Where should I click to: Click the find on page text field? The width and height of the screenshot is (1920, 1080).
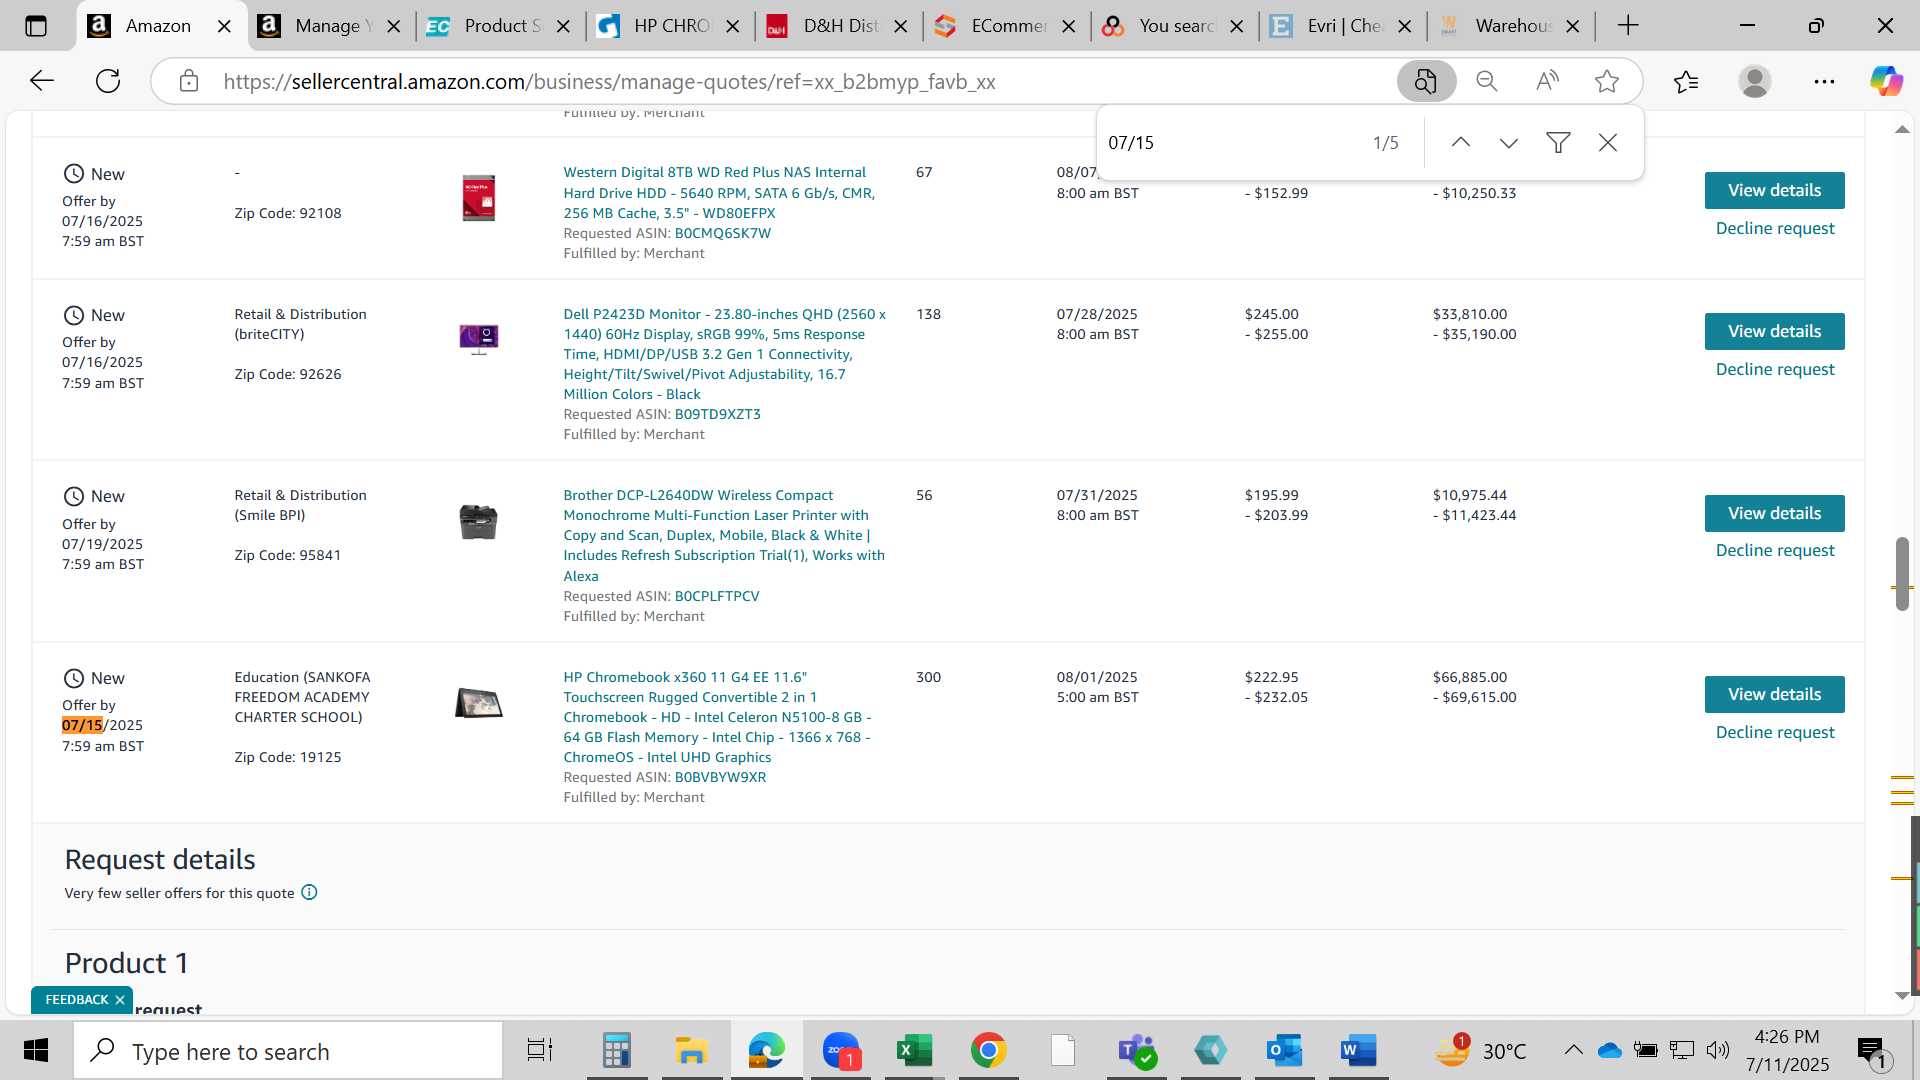[x=1230, y=143]
